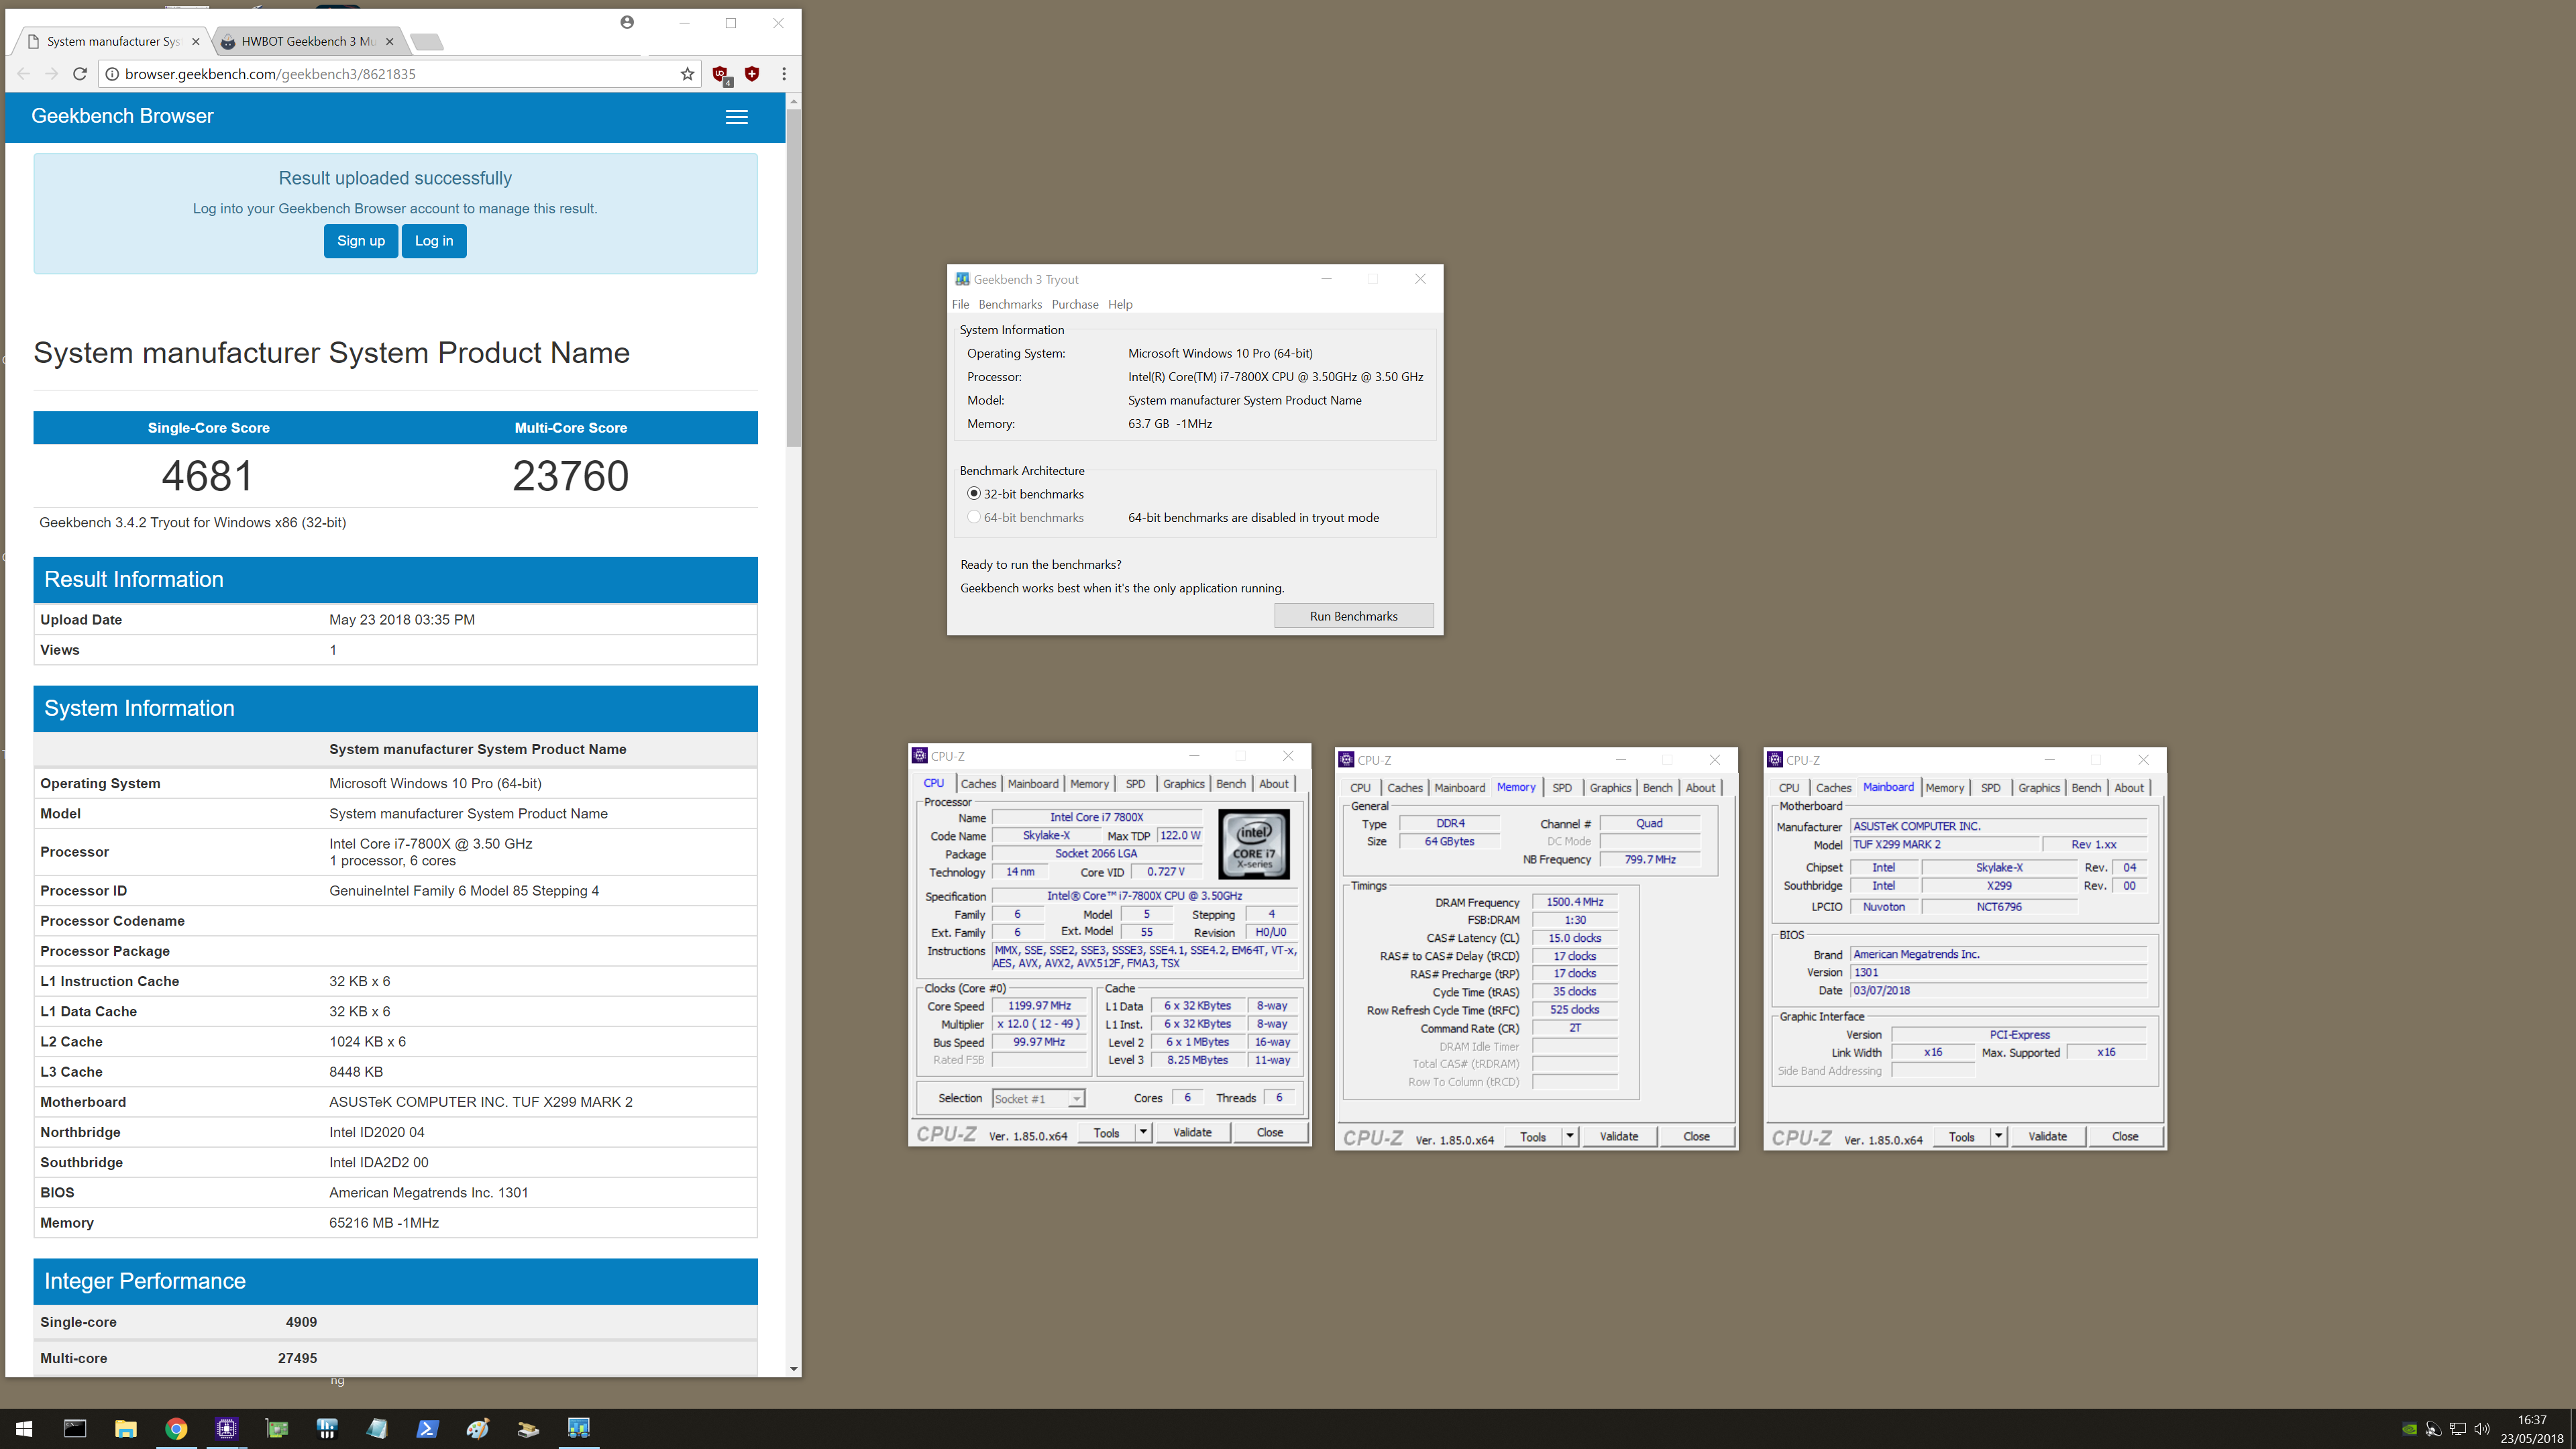
Task: Close the System manufacturer Chrome tab
Action: point(195,41)
